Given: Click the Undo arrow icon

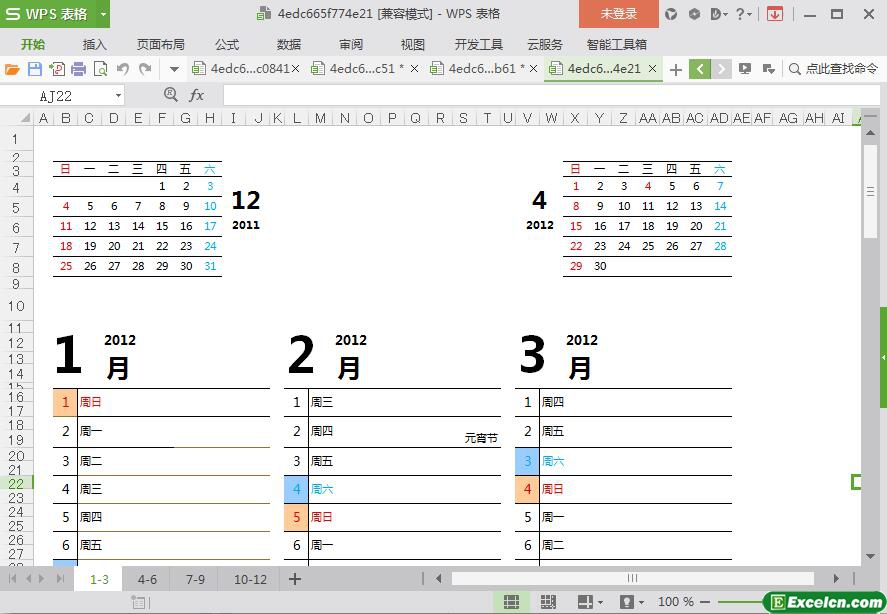Looking at the screenshot, I should [123, 69].
